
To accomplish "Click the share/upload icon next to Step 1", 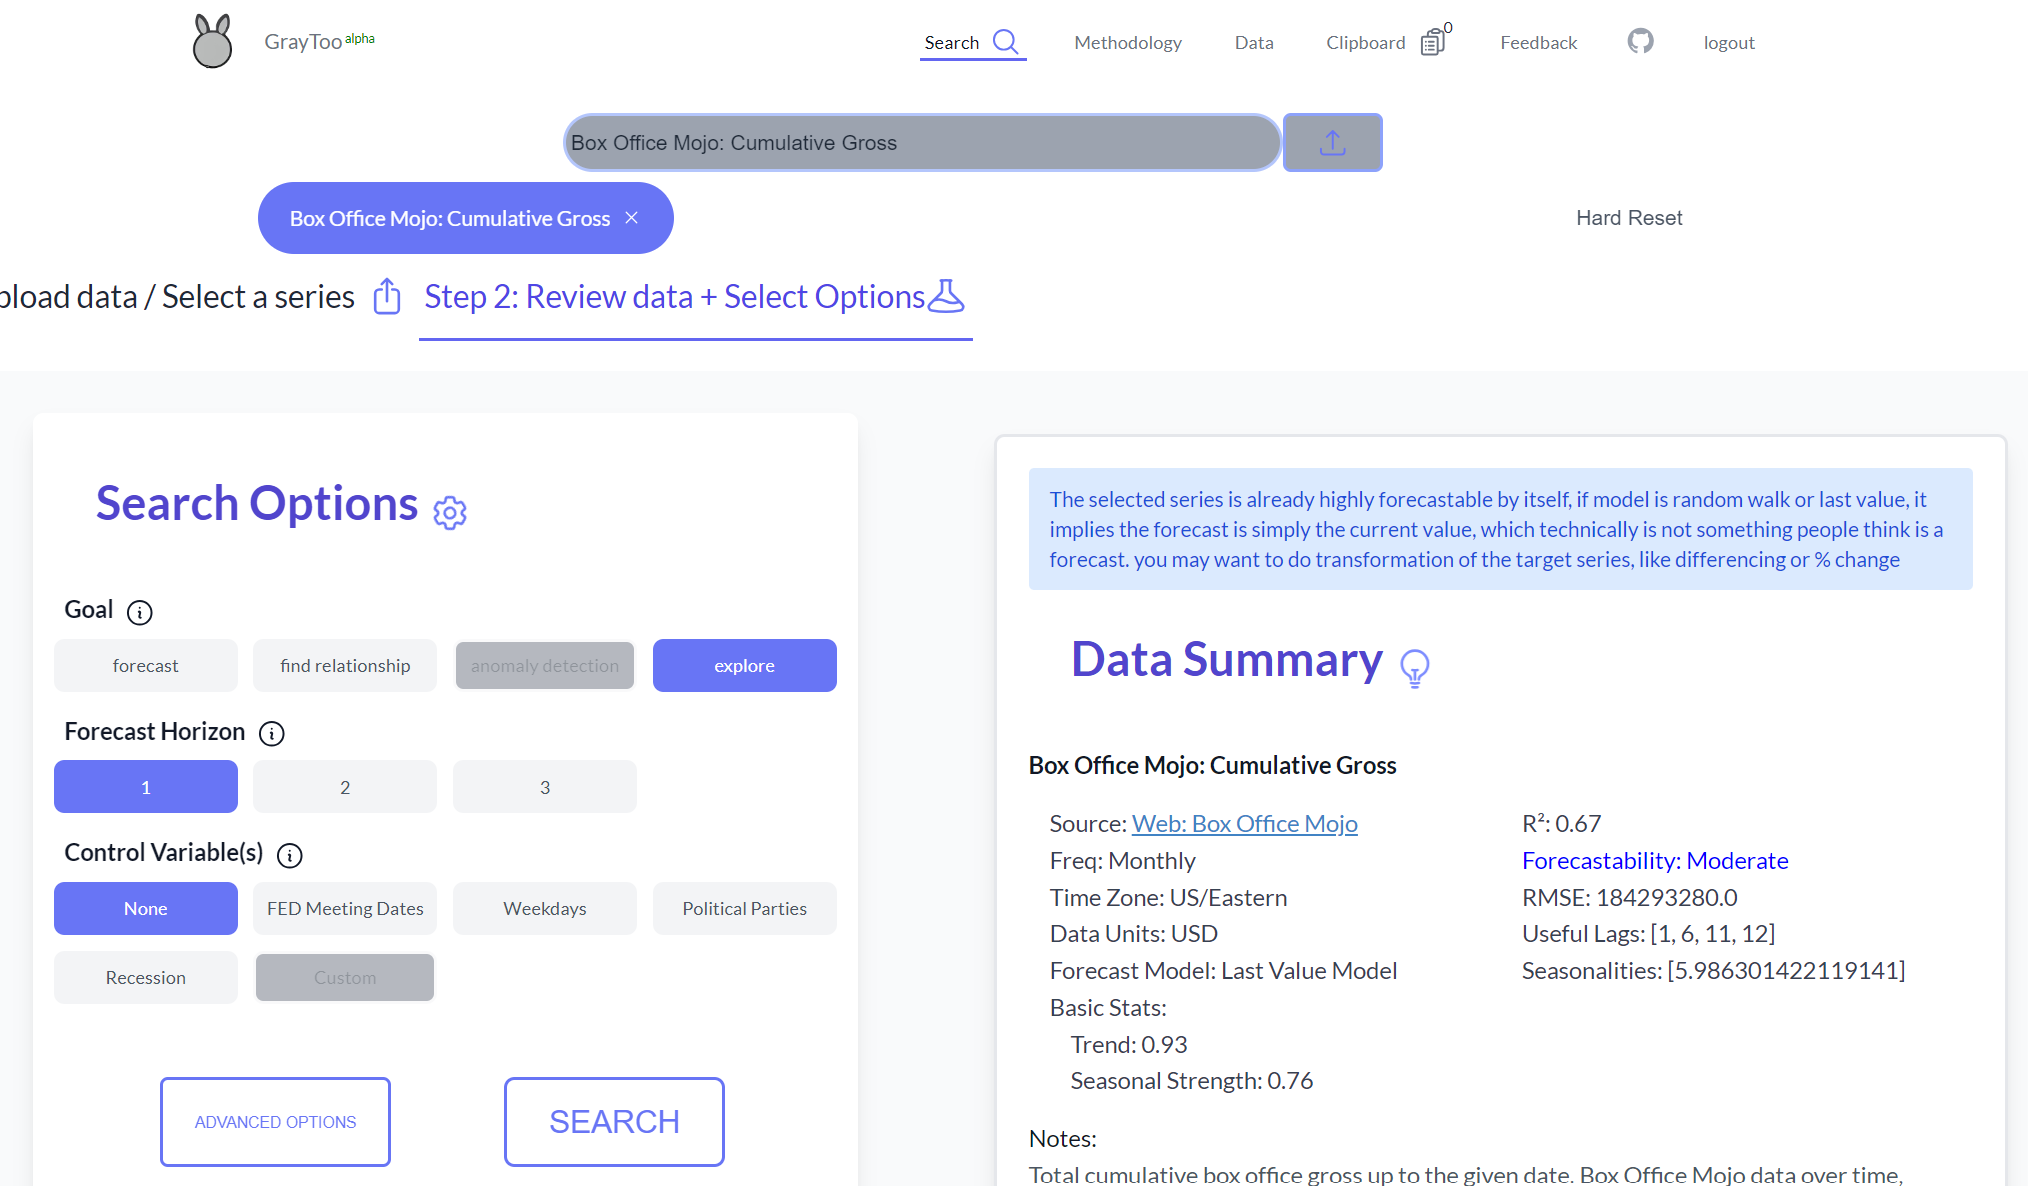I will click(x=387, y=297).
